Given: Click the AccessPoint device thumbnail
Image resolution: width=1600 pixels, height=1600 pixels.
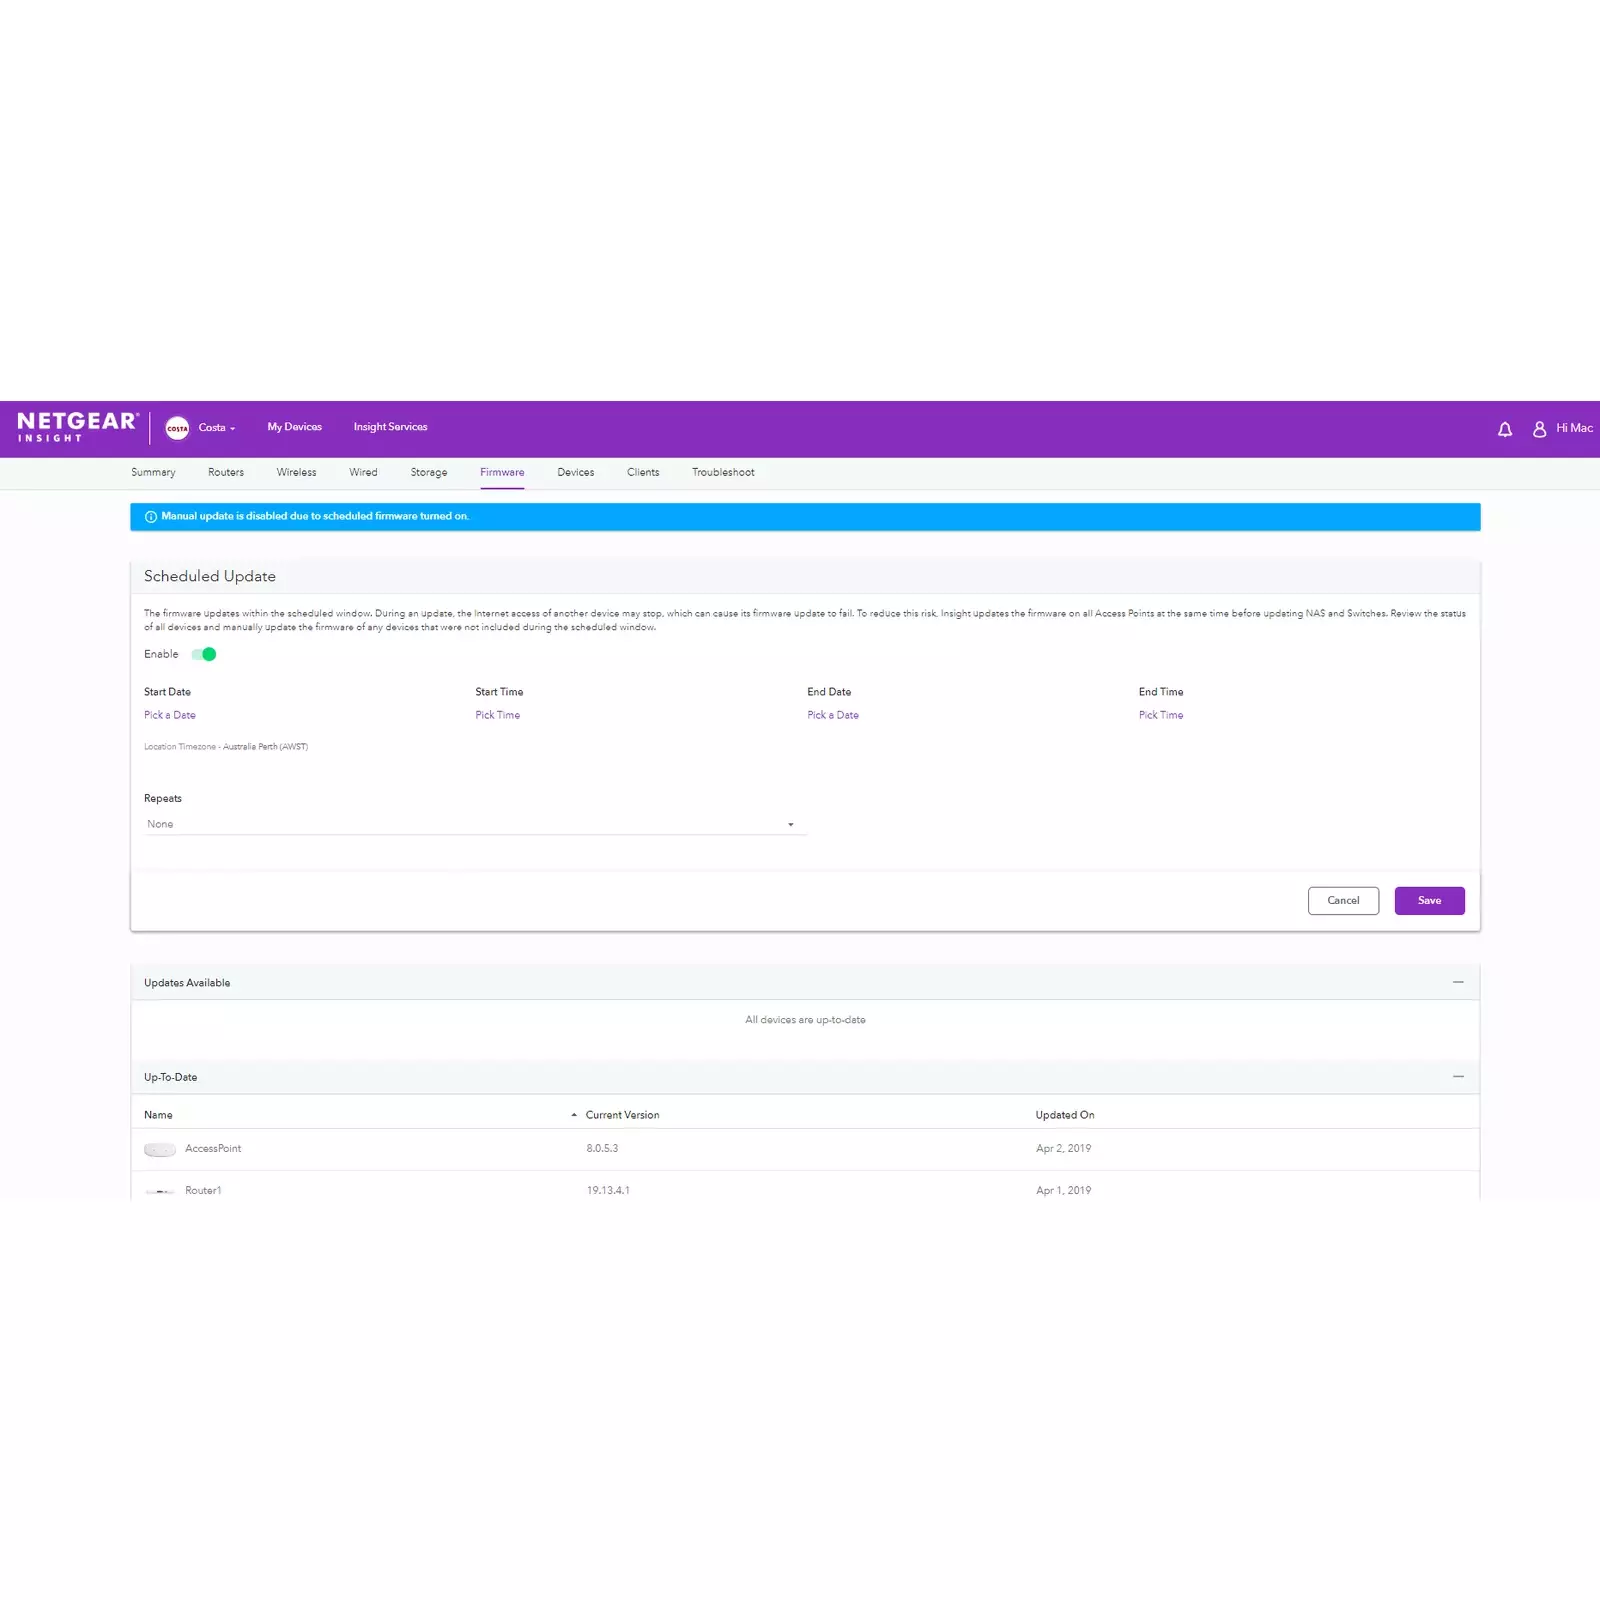Looking at the screenshot, I should click(x=160, y=1149).
